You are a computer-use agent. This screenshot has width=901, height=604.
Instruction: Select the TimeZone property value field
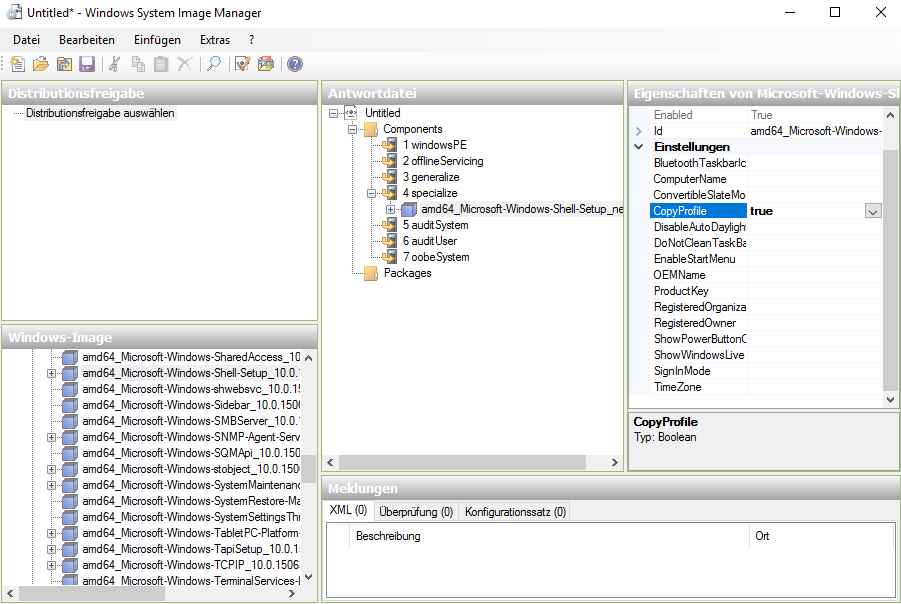814,387
